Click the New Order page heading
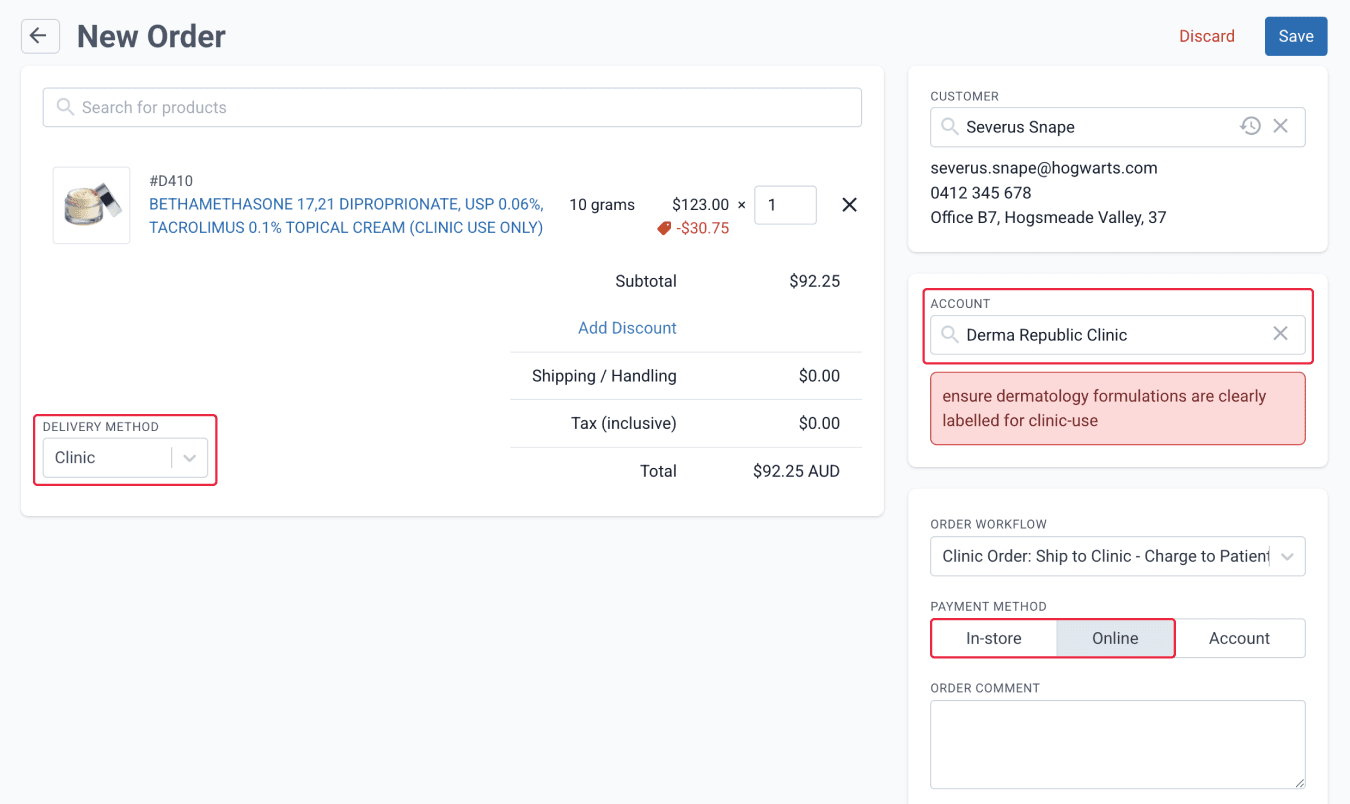This screenshot has width=1350, height=804. pos(151,36)
